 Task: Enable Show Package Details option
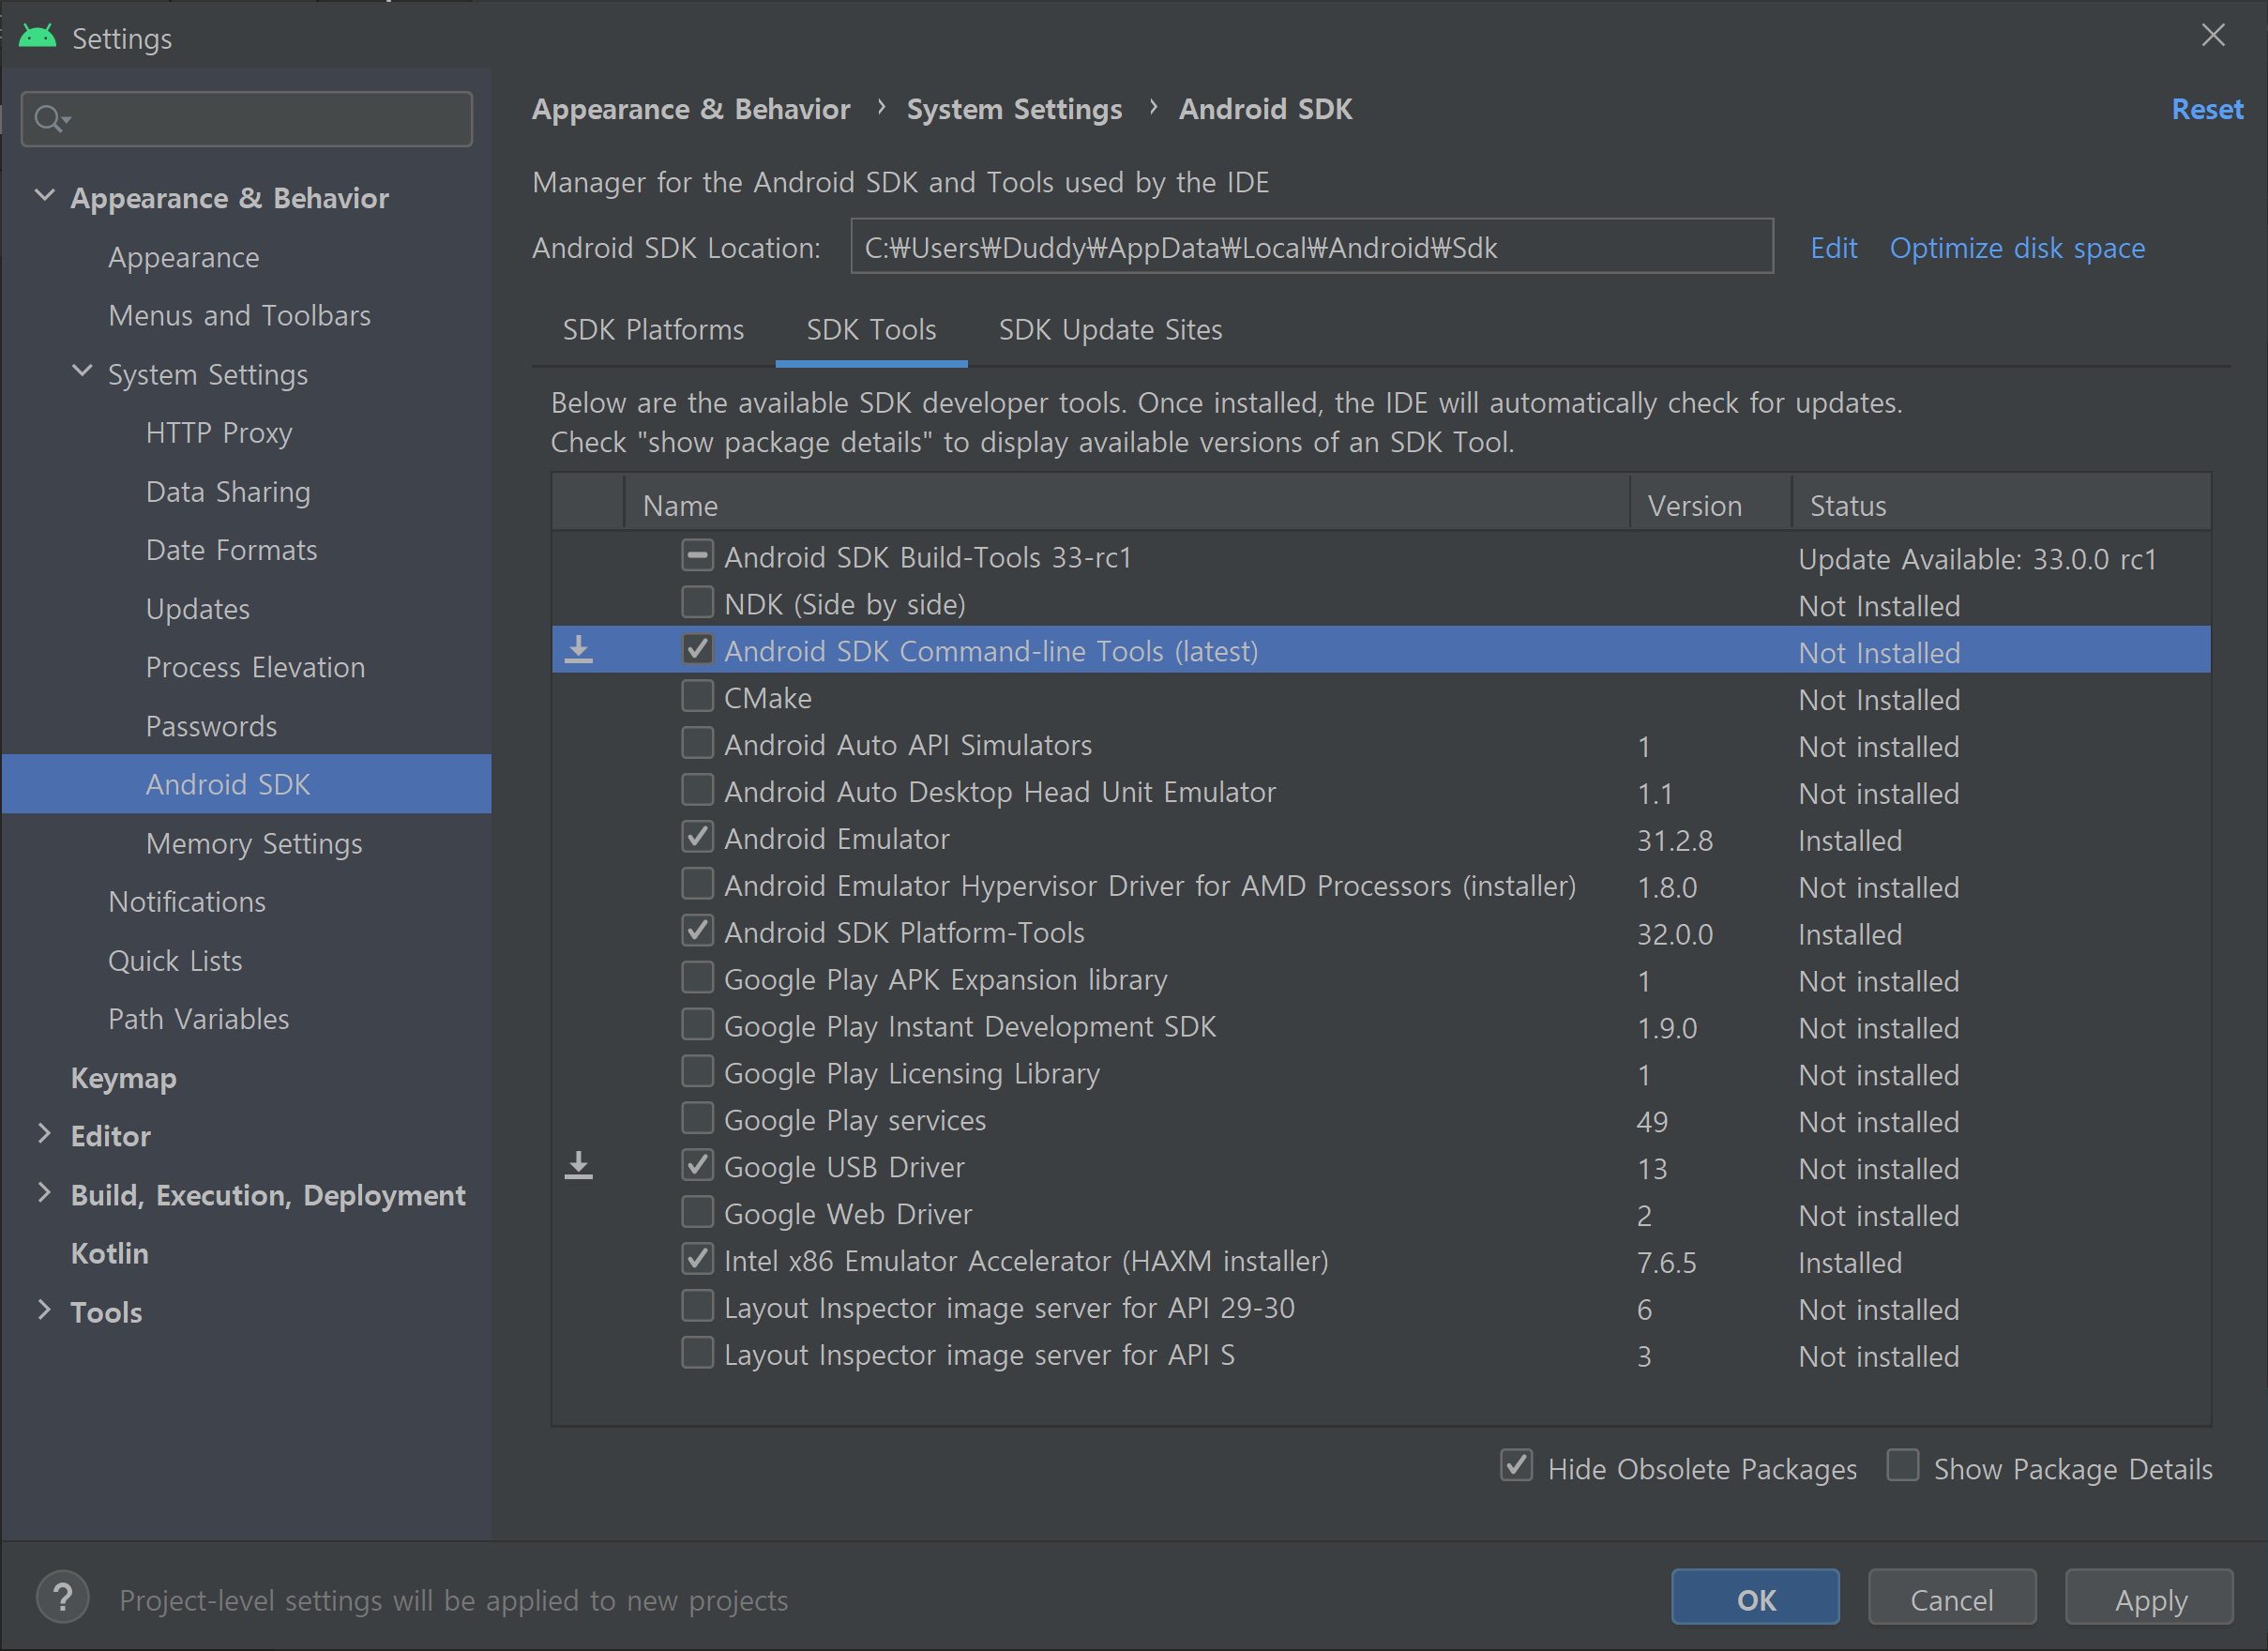pos(1902,1466)
